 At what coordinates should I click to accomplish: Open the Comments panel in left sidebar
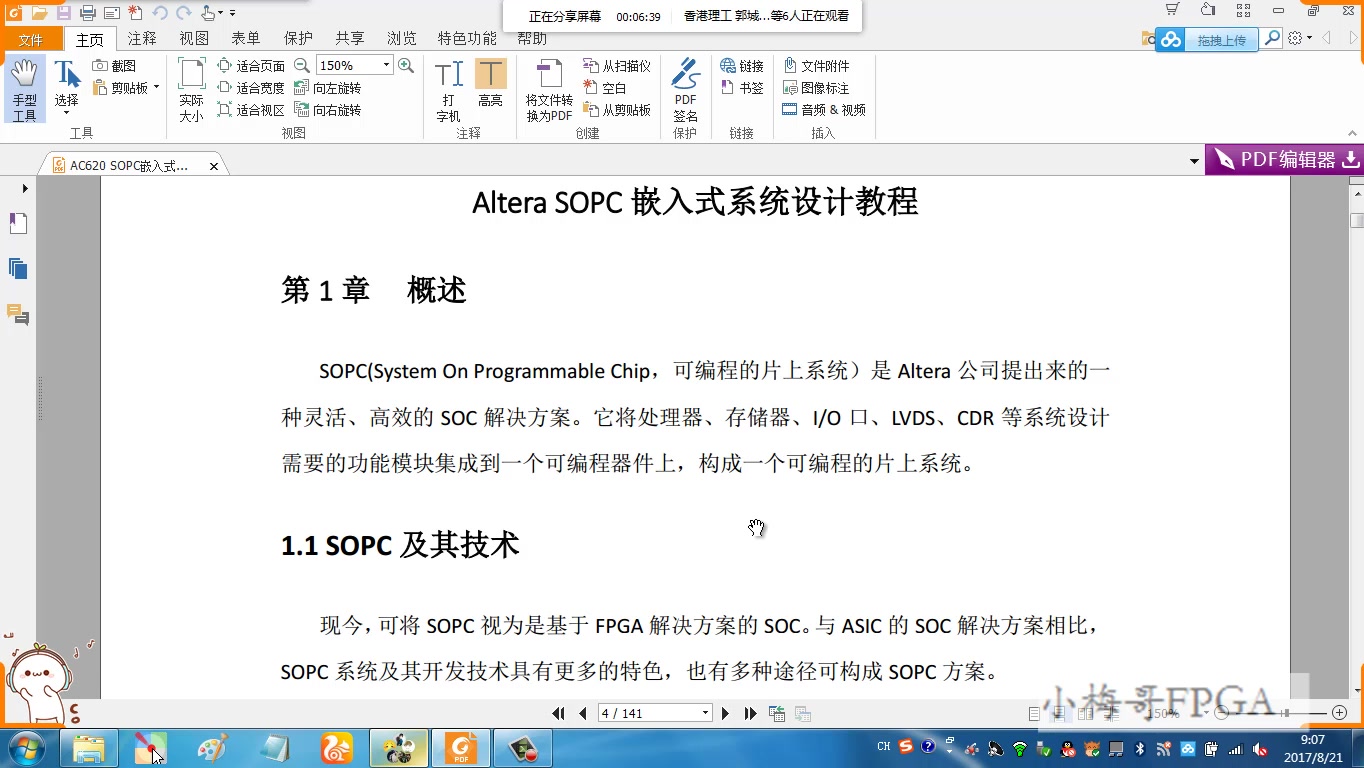[18, 314]
